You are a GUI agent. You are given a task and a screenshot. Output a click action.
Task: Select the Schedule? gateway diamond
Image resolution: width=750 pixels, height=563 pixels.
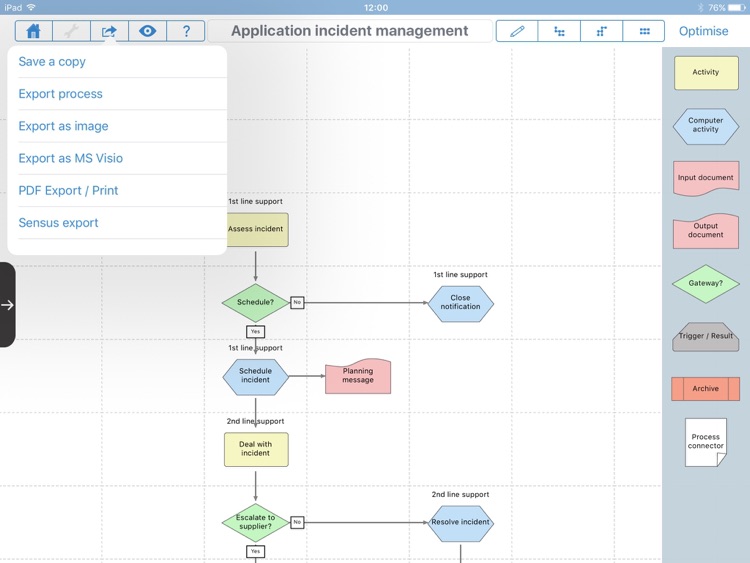255,302
